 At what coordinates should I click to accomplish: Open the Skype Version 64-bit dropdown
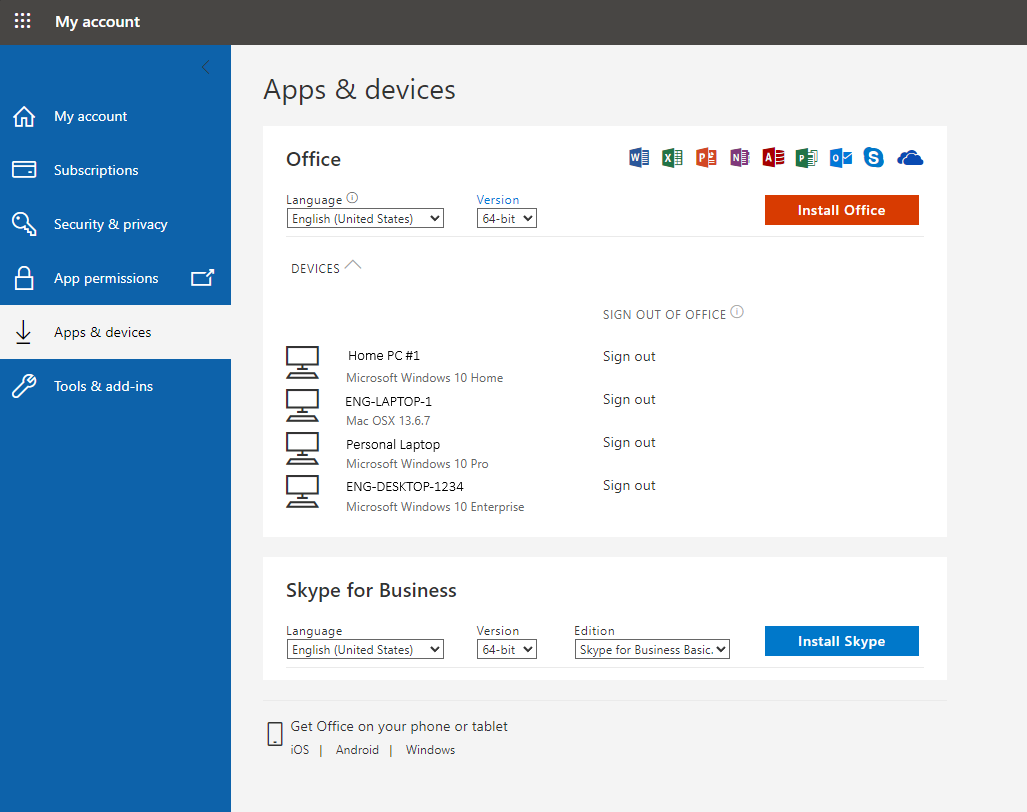(507, 649)
